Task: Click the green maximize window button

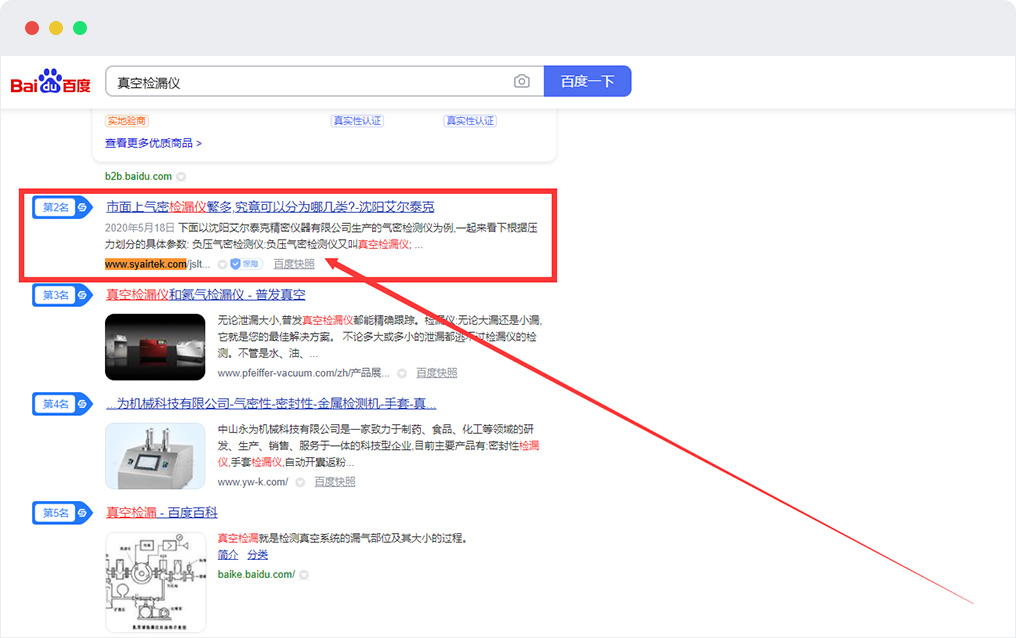Action: pyautogui.click(x=80, y=28)
